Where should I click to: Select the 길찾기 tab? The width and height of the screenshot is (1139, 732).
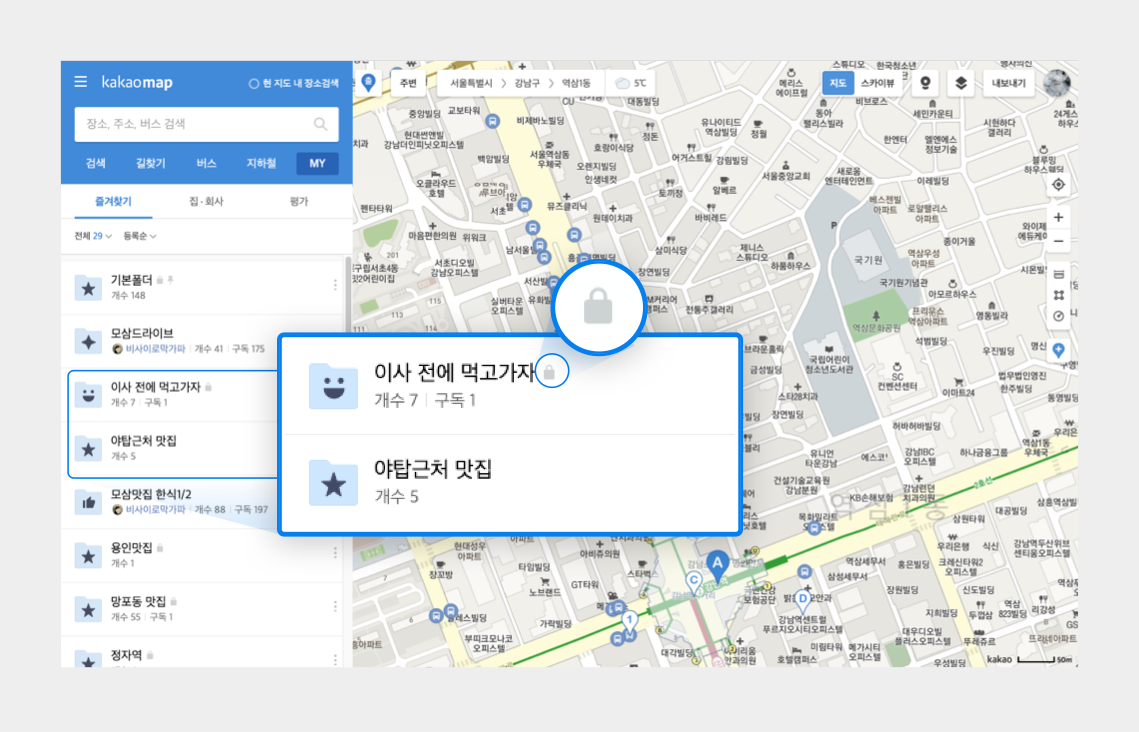coord(150,163)
